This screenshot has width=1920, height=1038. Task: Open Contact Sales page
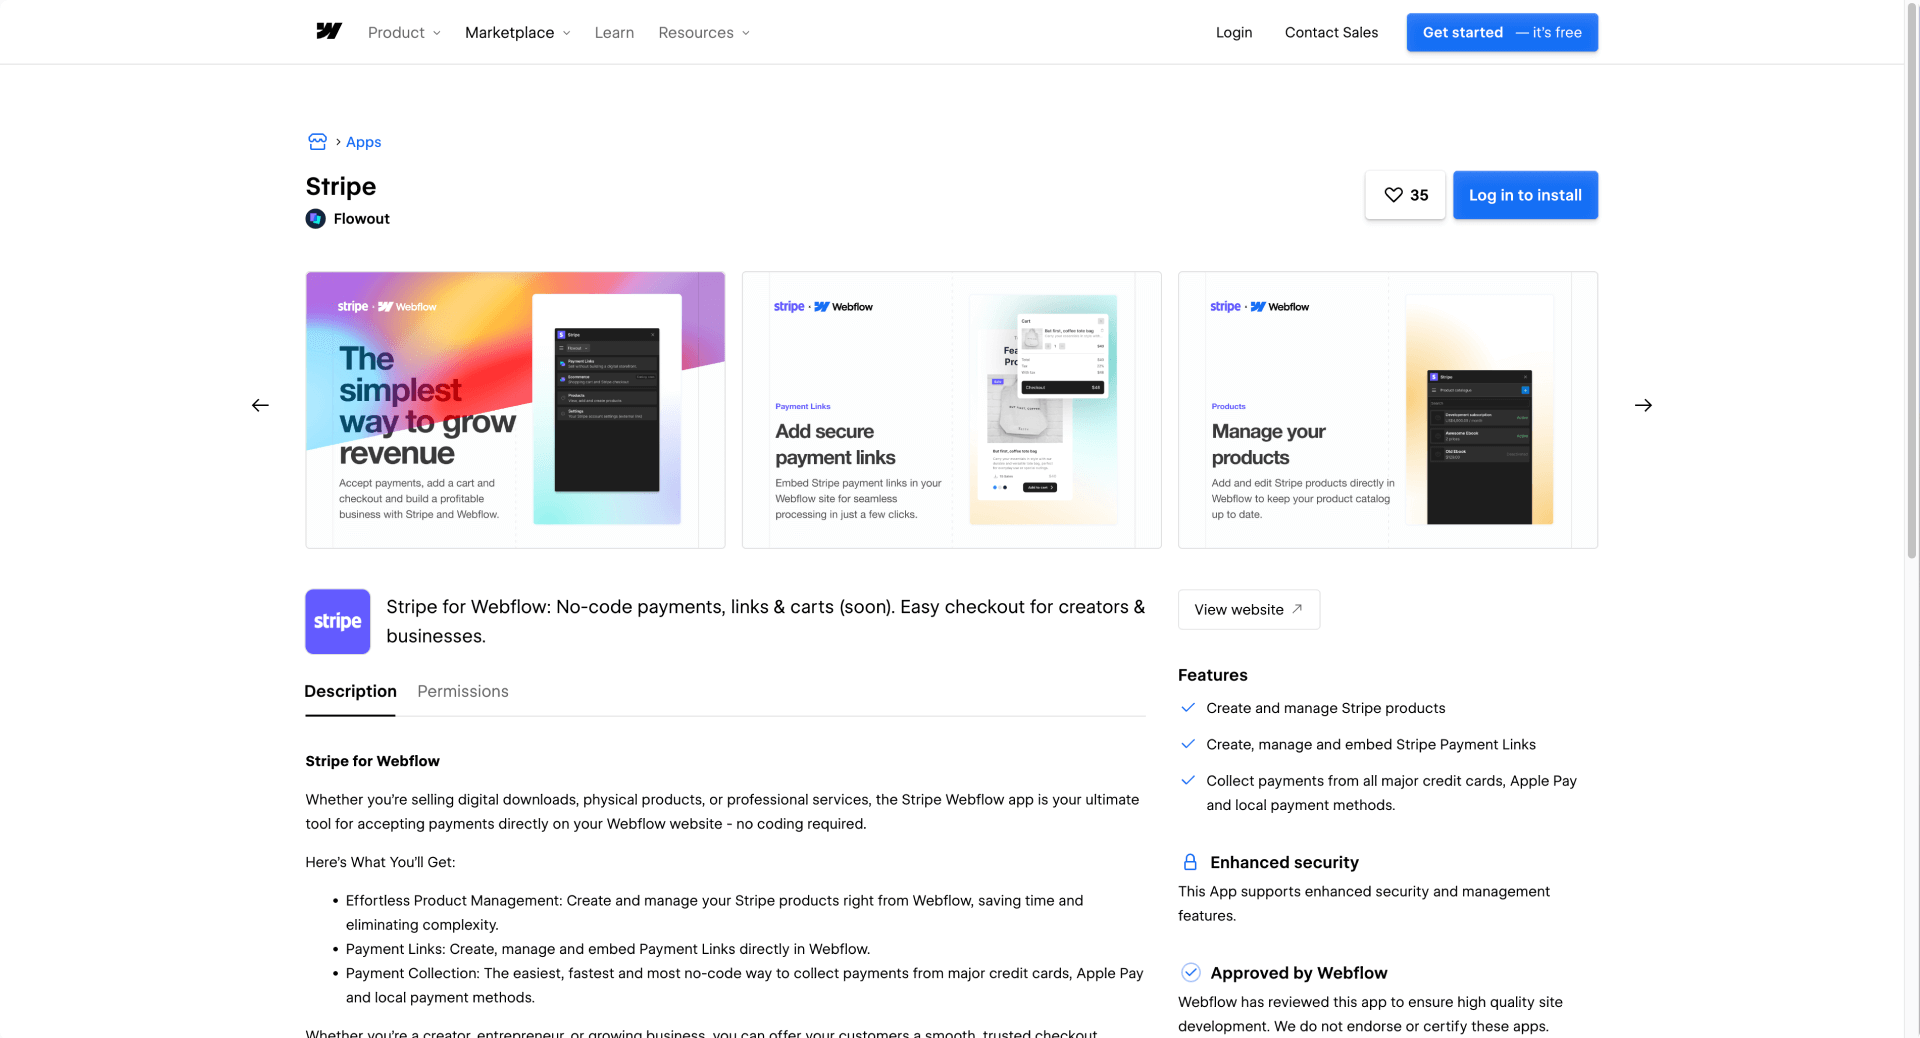(x=1331, y=32)
